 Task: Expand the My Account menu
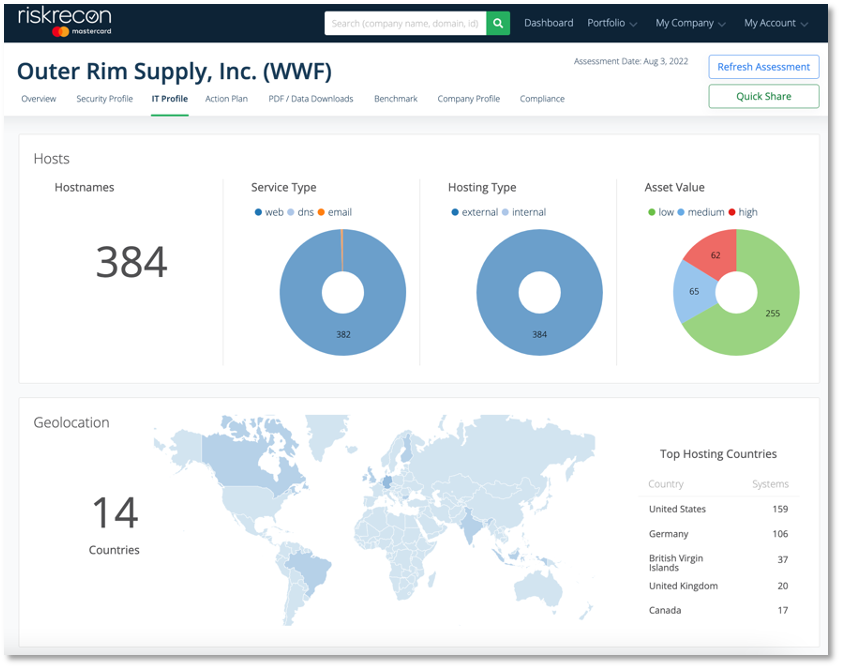pyautogui.click(x=775, y=23)
